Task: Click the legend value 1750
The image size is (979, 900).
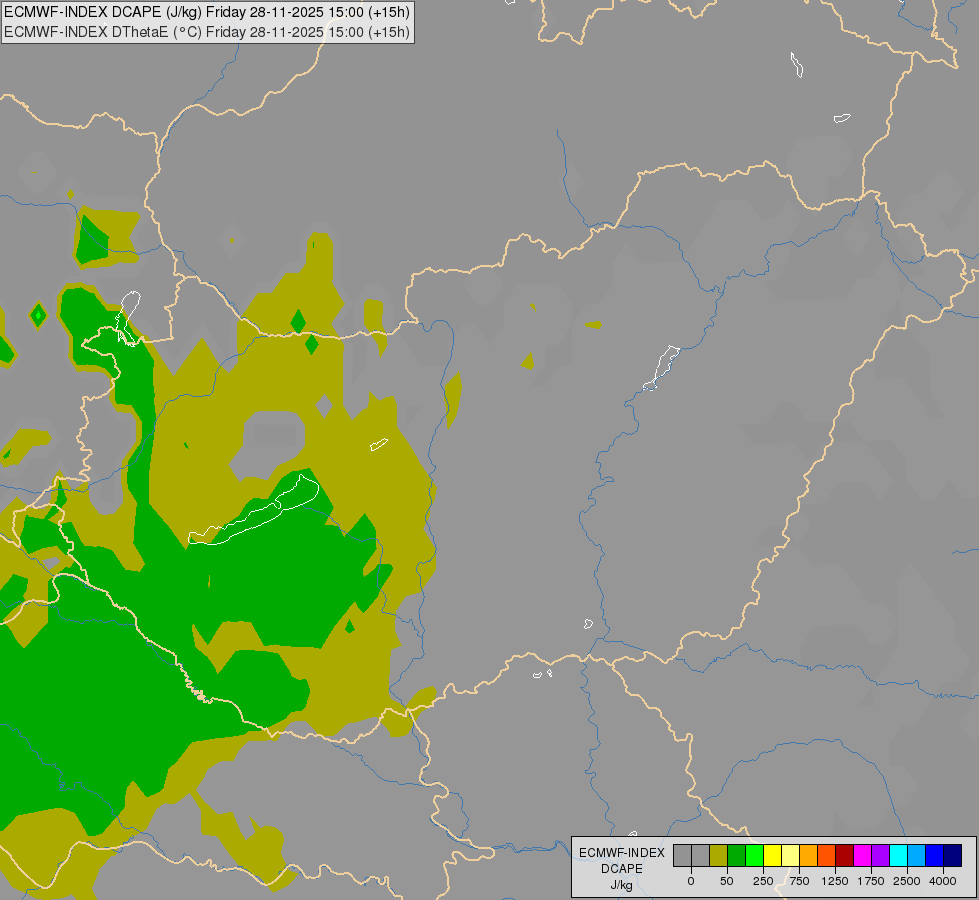Action: coord(871,881)
